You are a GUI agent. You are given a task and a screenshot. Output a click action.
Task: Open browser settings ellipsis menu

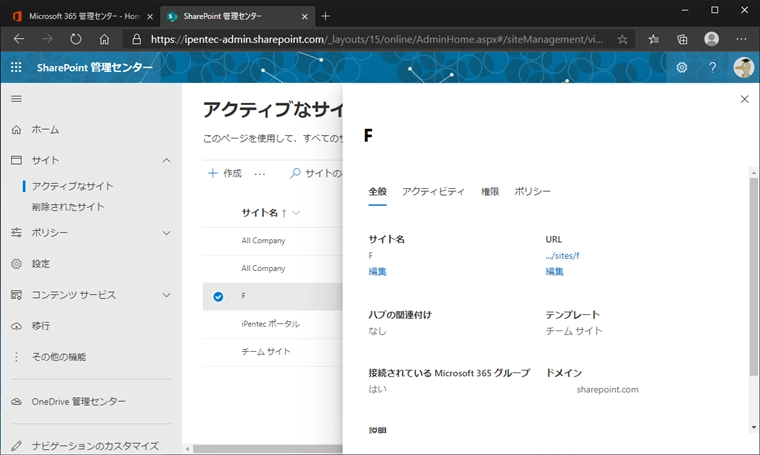click(741, 39)
